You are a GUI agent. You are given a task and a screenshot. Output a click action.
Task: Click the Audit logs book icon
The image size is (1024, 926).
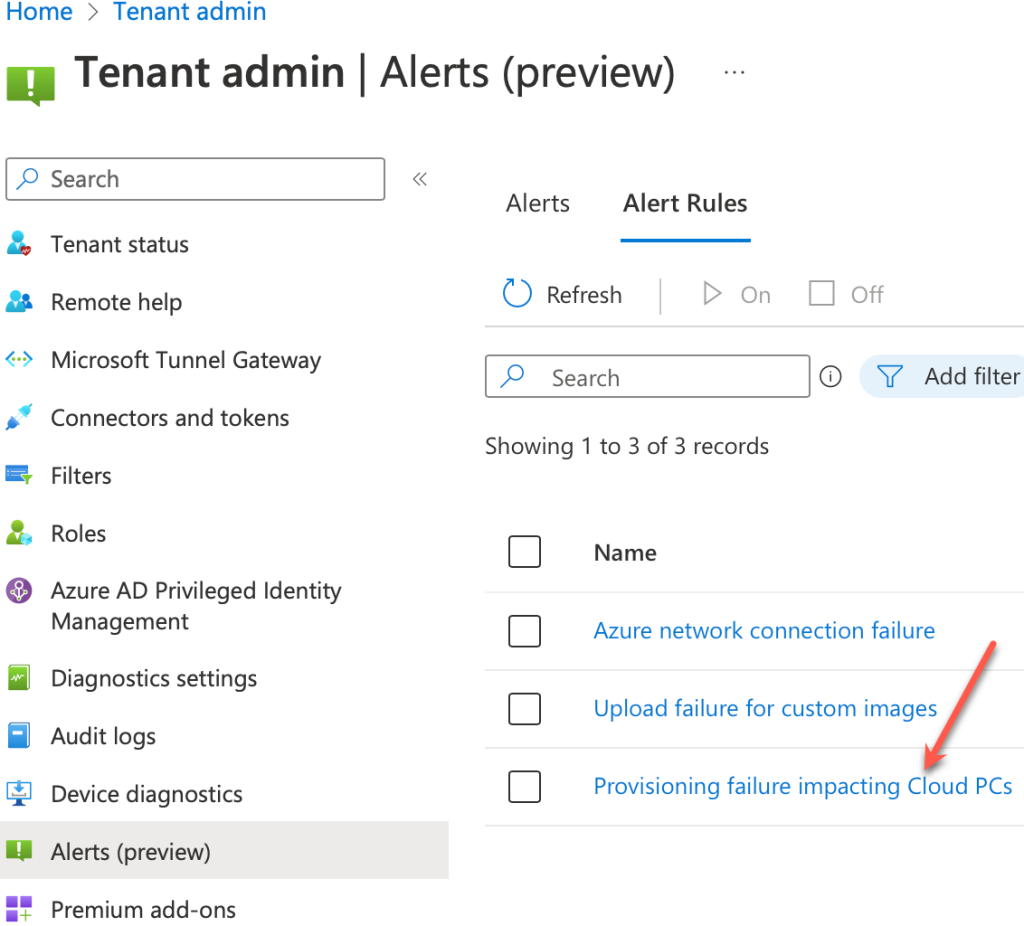coord(19,735)
